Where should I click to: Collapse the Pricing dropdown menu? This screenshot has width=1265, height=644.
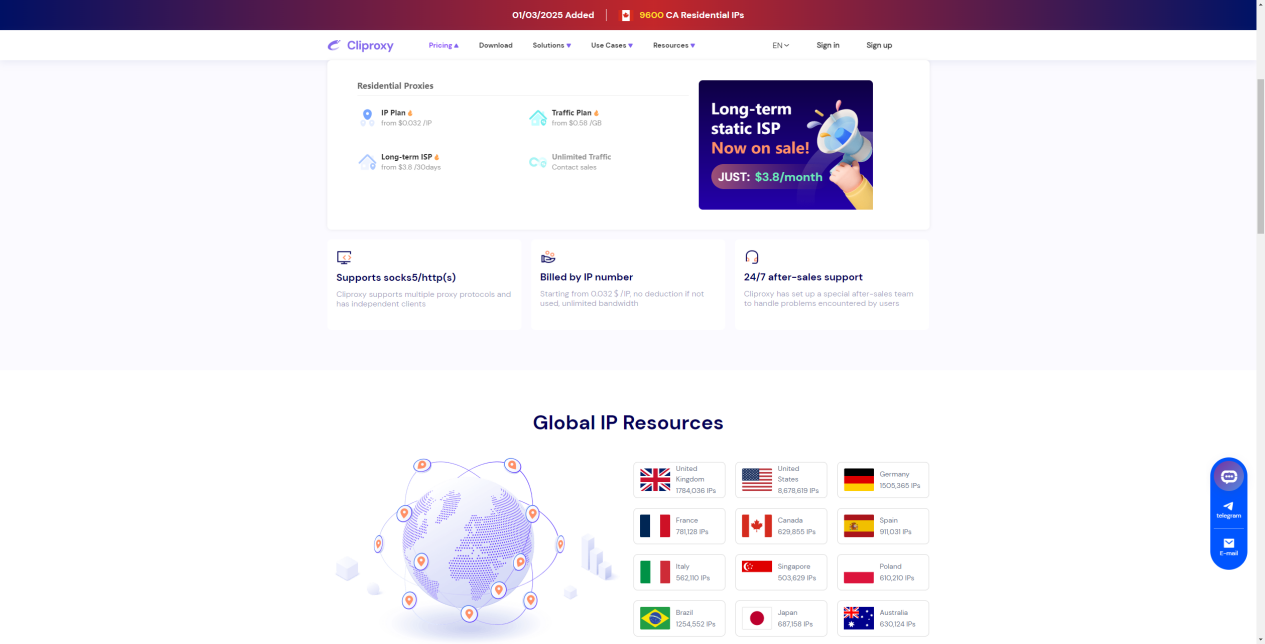click(x=443, y=45)
